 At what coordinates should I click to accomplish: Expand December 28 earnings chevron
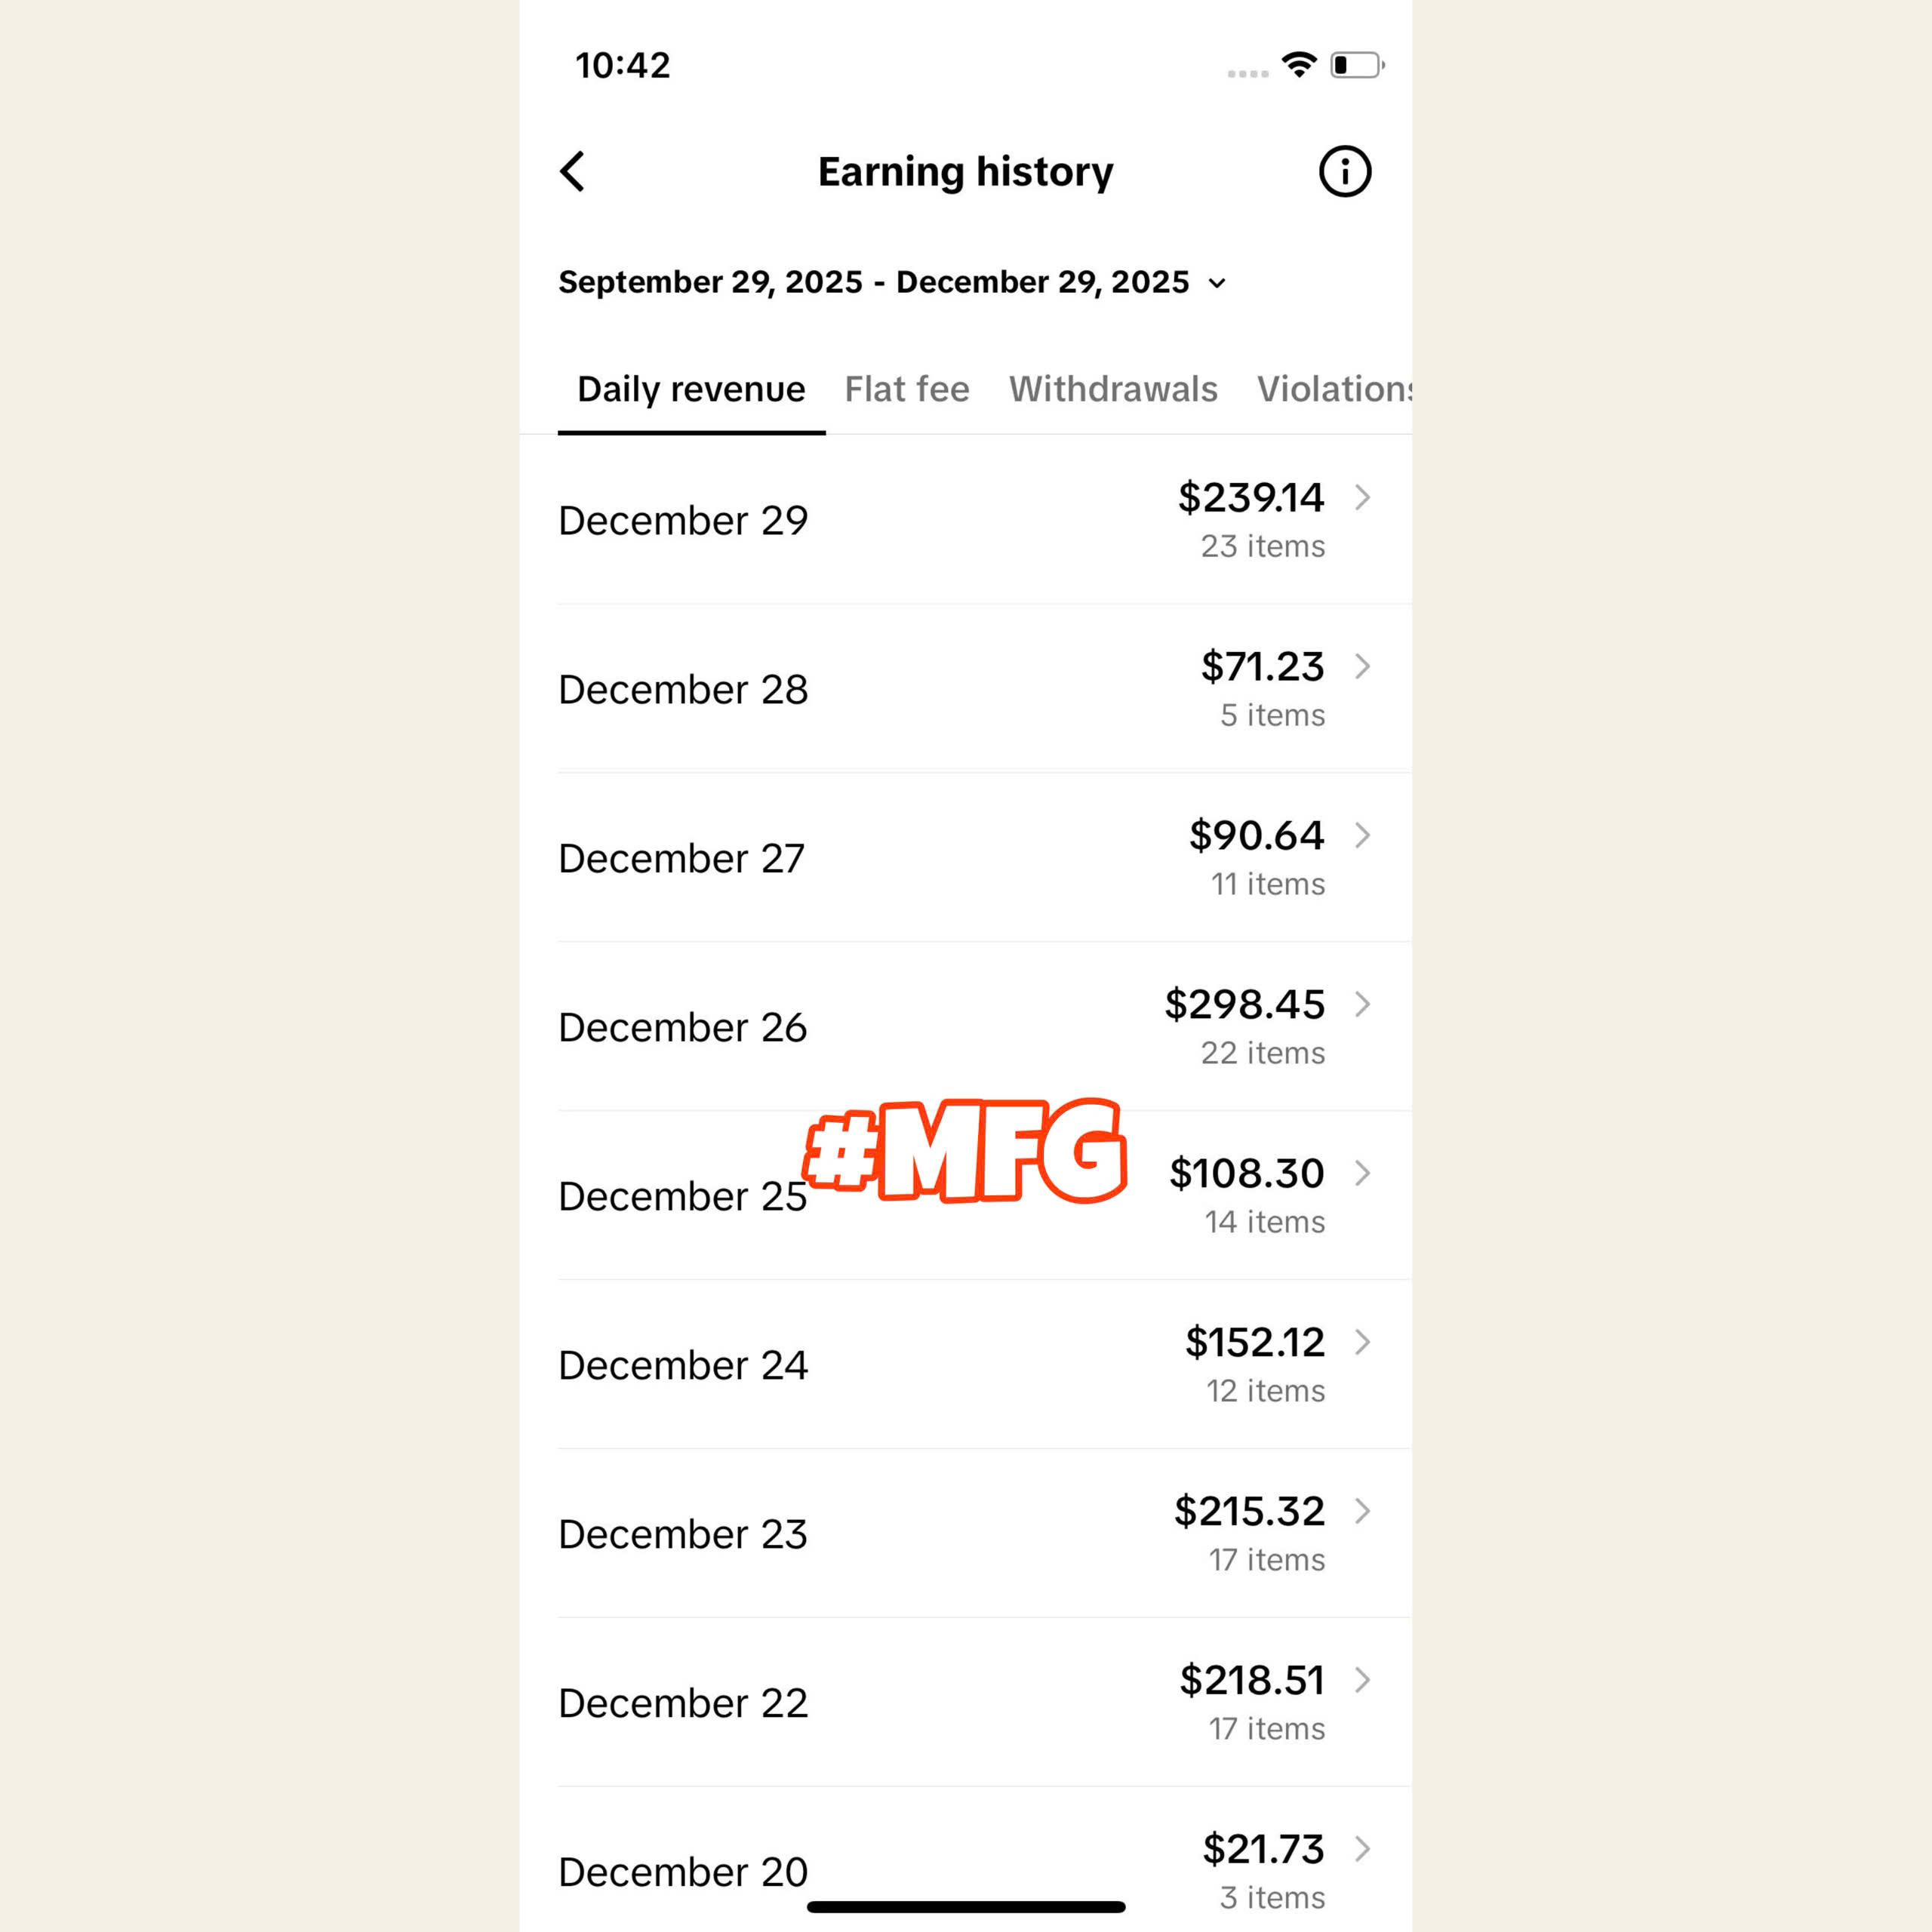tap(1362, 666)
